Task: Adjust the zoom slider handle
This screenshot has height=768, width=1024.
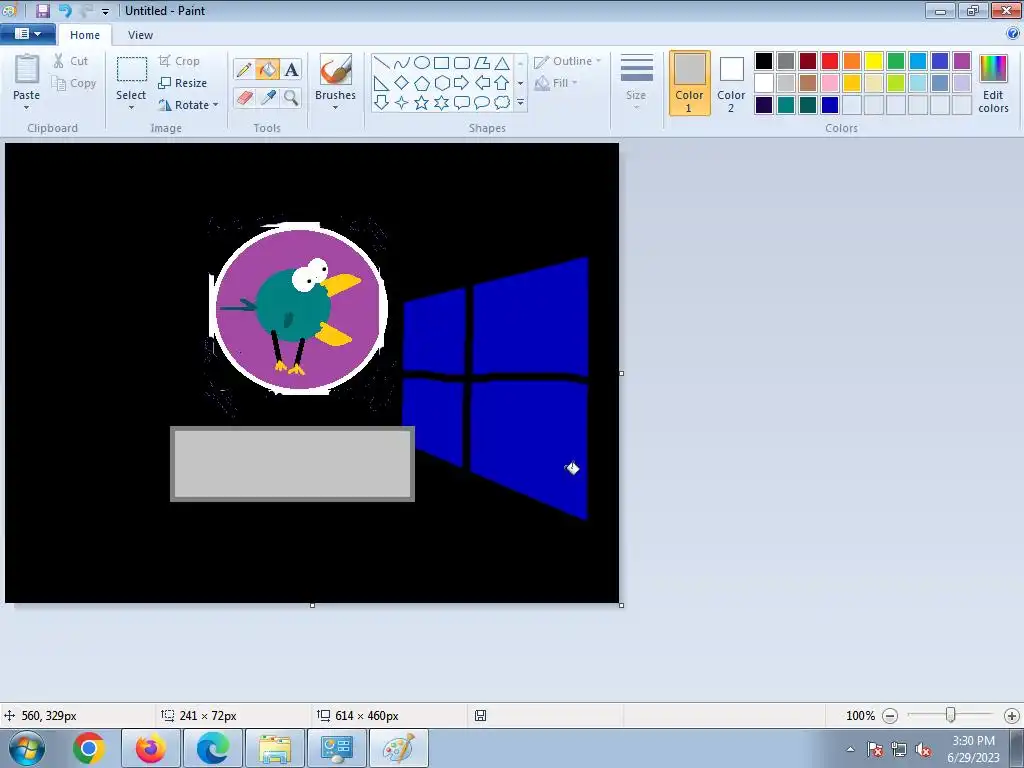Action: coord(951,715)
